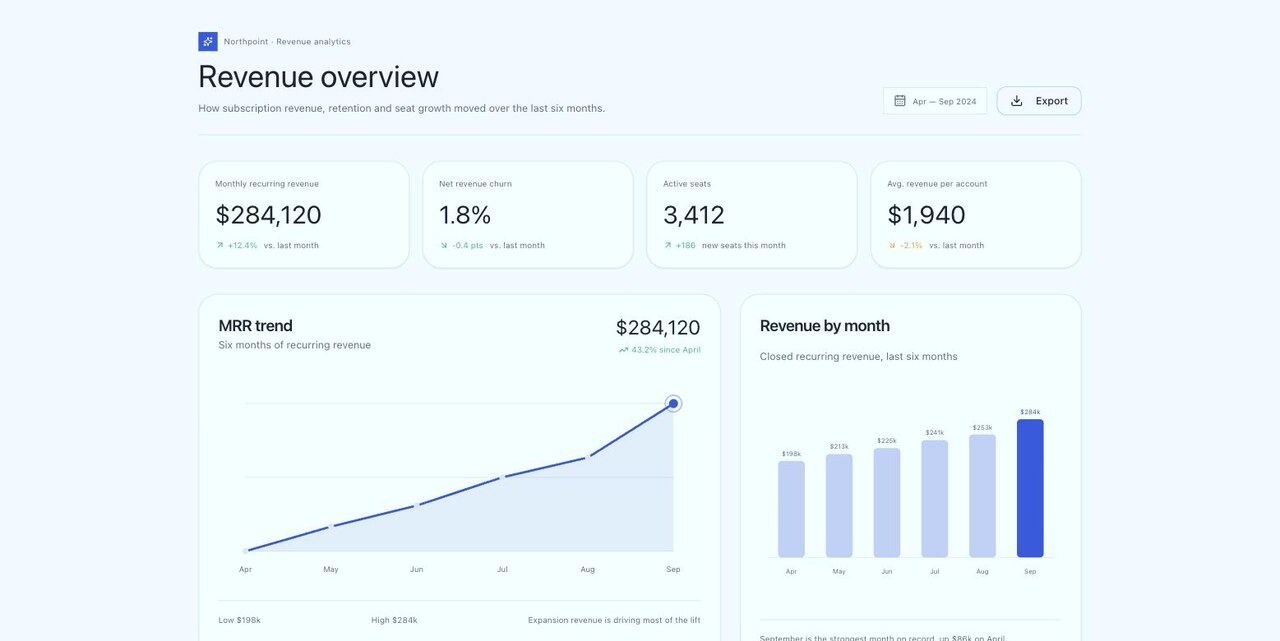
Task: Click the calendar icon in date range
Action: click(900, 101)
